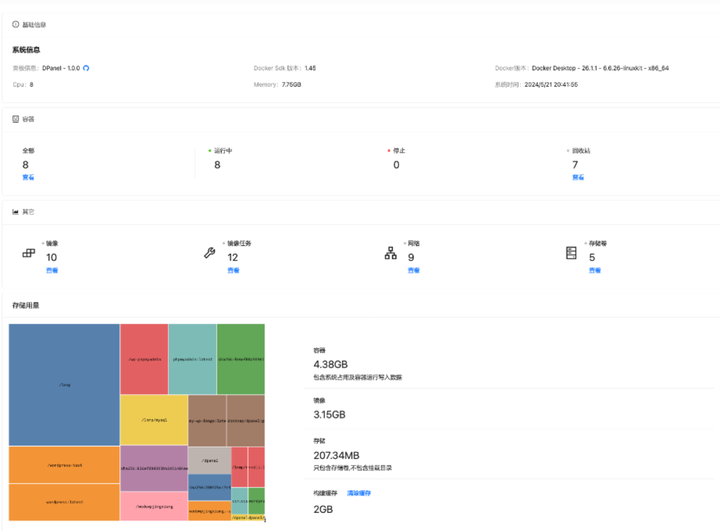Screen dimensions: 720x531
Task: Open the GitHub icon beside DPanel version
Action: pos(86,68)
